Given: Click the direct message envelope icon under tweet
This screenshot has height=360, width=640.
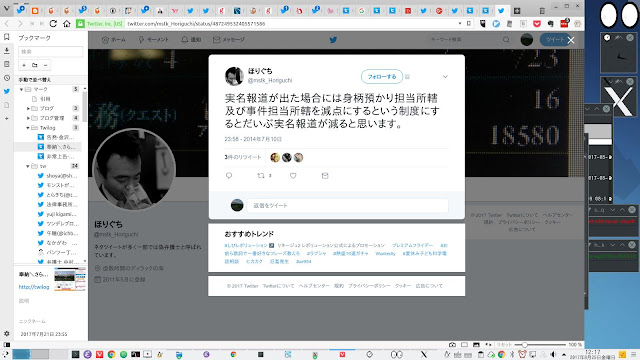Looking at the screenshot, I should coord(325,176).
